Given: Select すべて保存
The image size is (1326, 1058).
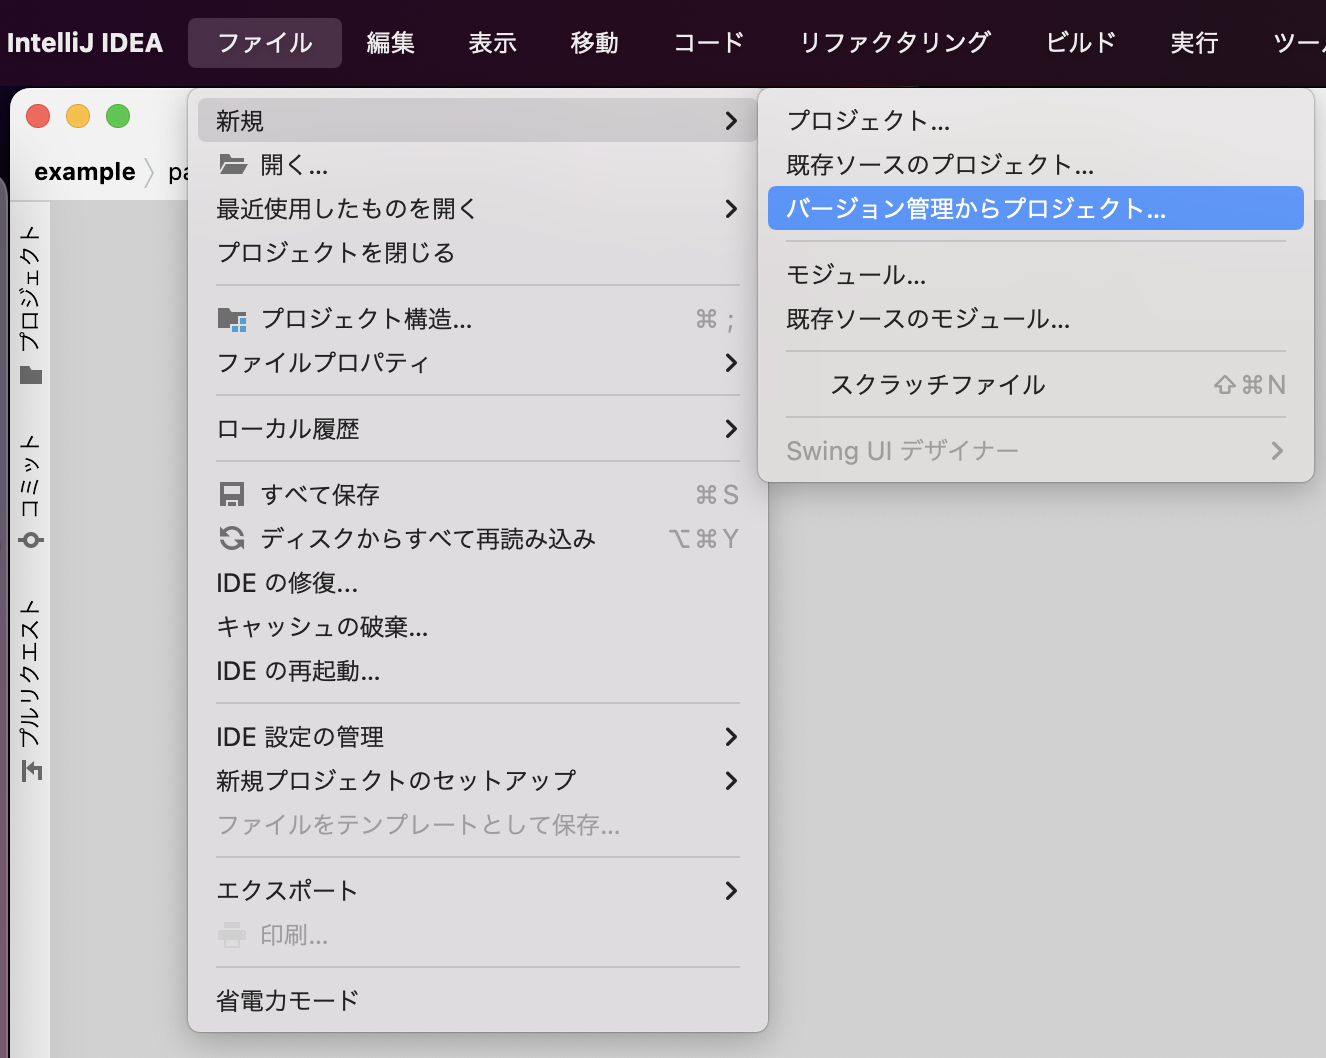Looking at the screenshot, I should pos(478,495).
